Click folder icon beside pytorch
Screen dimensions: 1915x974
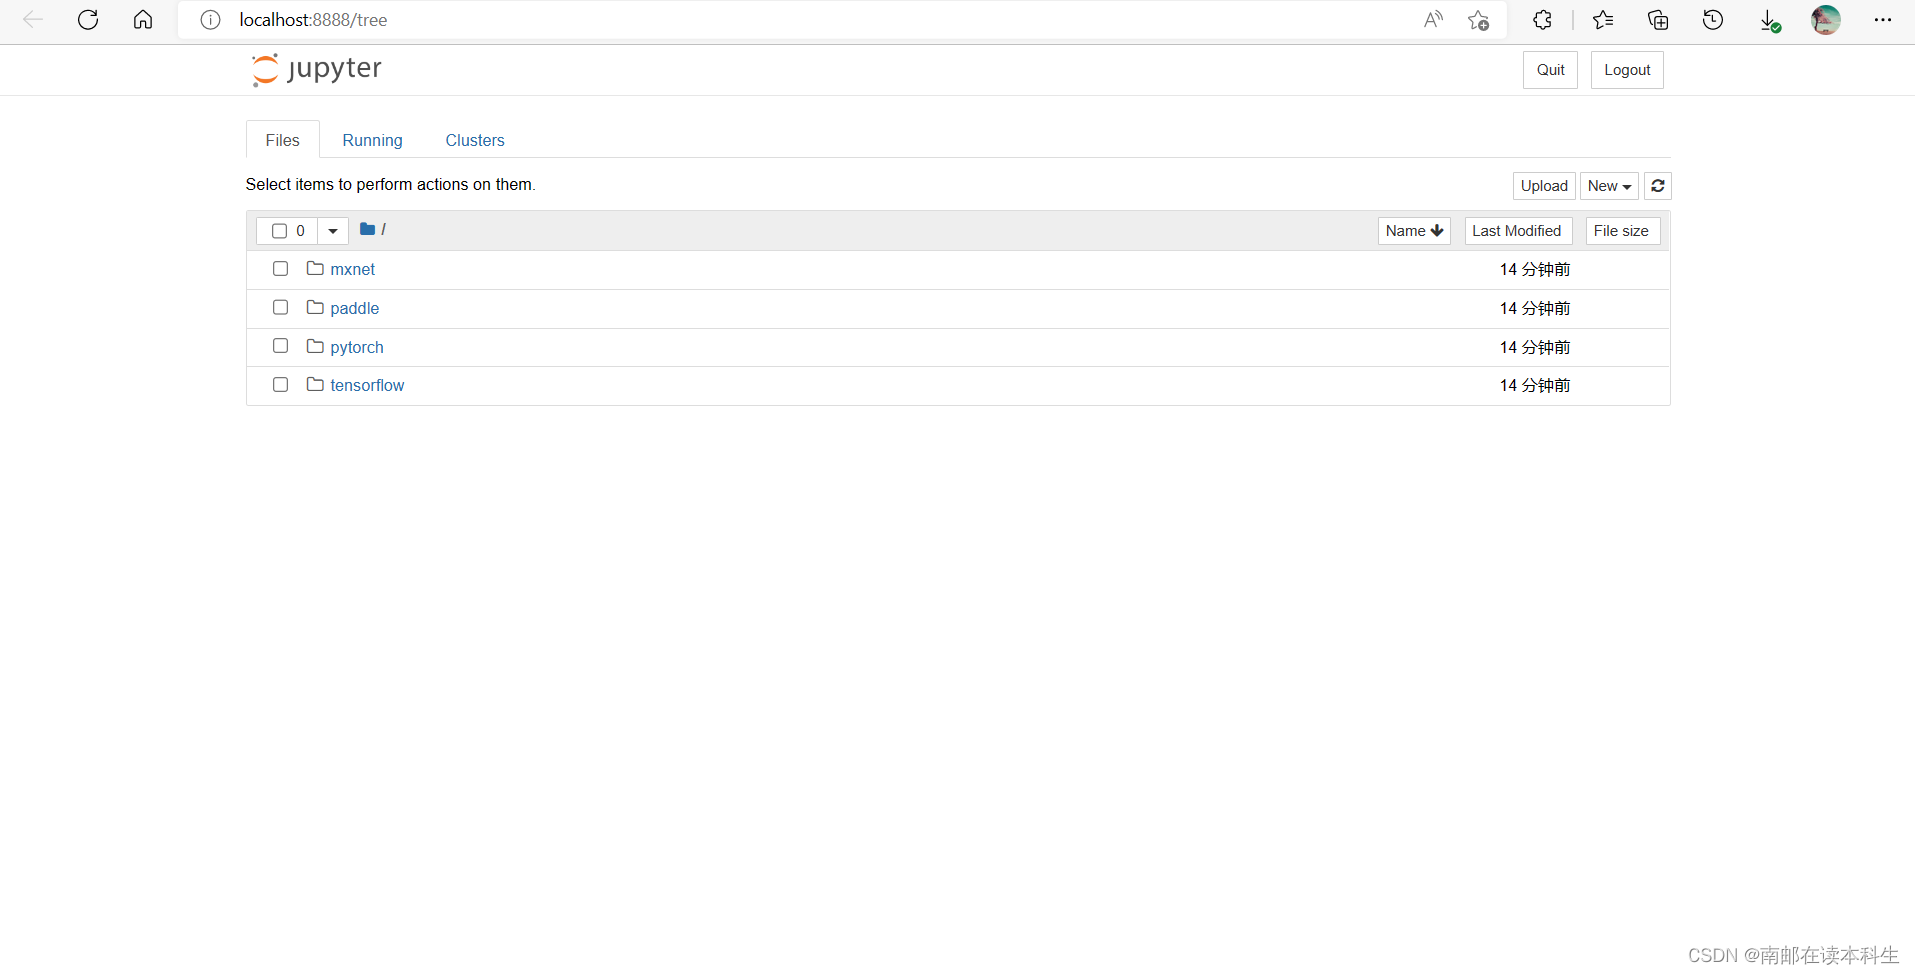coord(315,346)
